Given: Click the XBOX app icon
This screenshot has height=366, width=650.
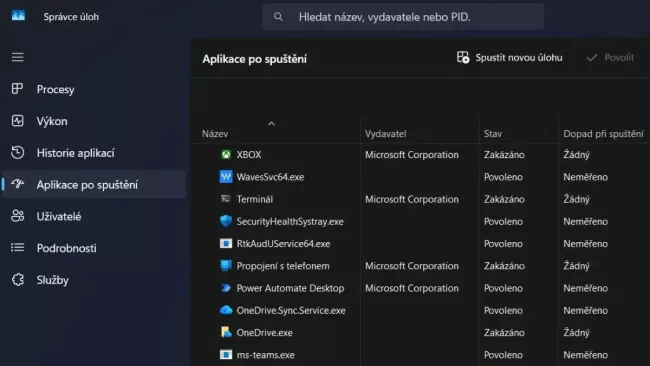Looking at the screenshot, I should tap(226, 155).
